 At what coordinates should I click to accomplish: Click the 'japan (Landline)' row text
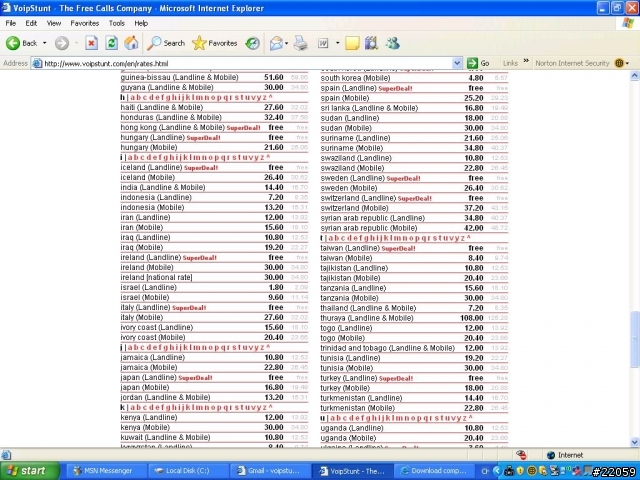pos(149,378)
